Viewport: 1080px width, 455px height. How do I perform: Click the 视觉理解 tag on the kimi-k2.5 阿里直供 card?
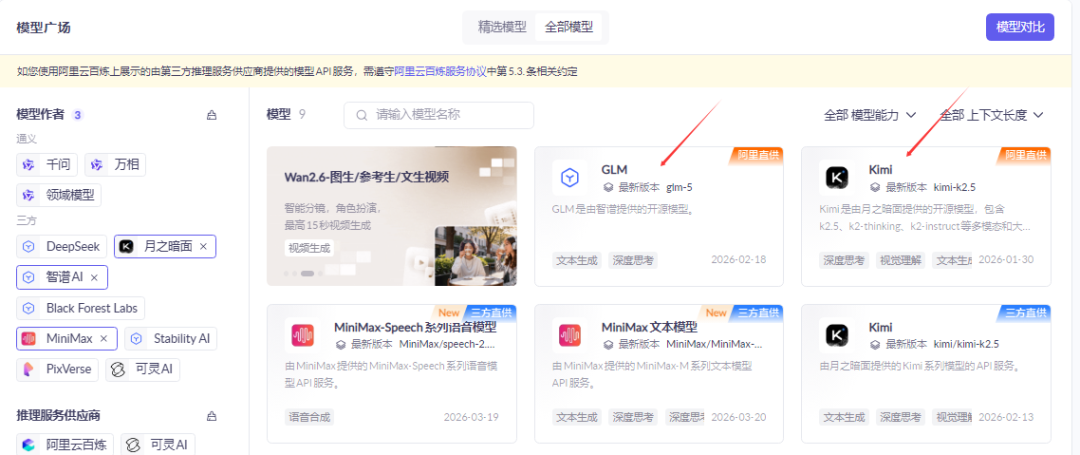(901, 260)
